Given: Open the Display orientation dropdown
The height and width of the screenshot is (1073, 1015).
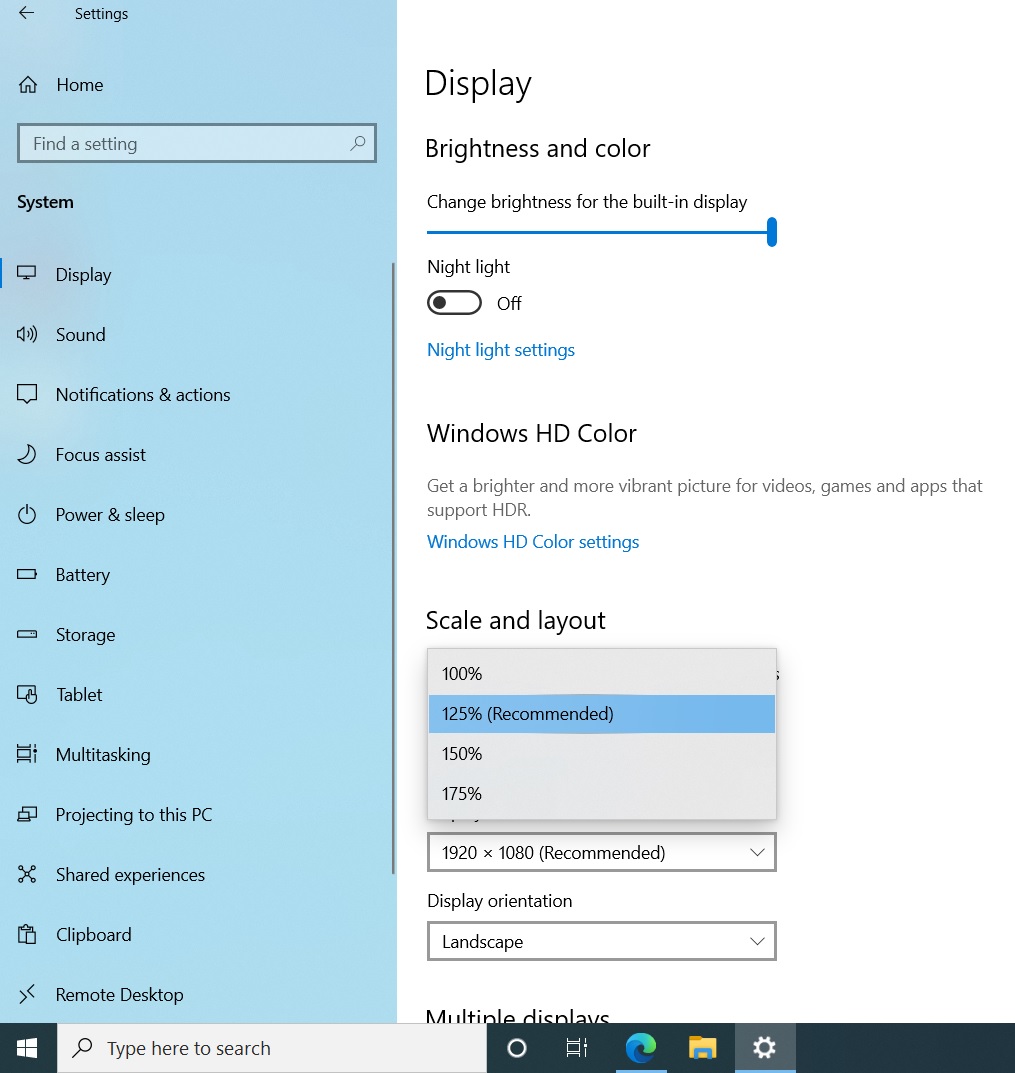Looking at the screenshot, I should point(602,941).
